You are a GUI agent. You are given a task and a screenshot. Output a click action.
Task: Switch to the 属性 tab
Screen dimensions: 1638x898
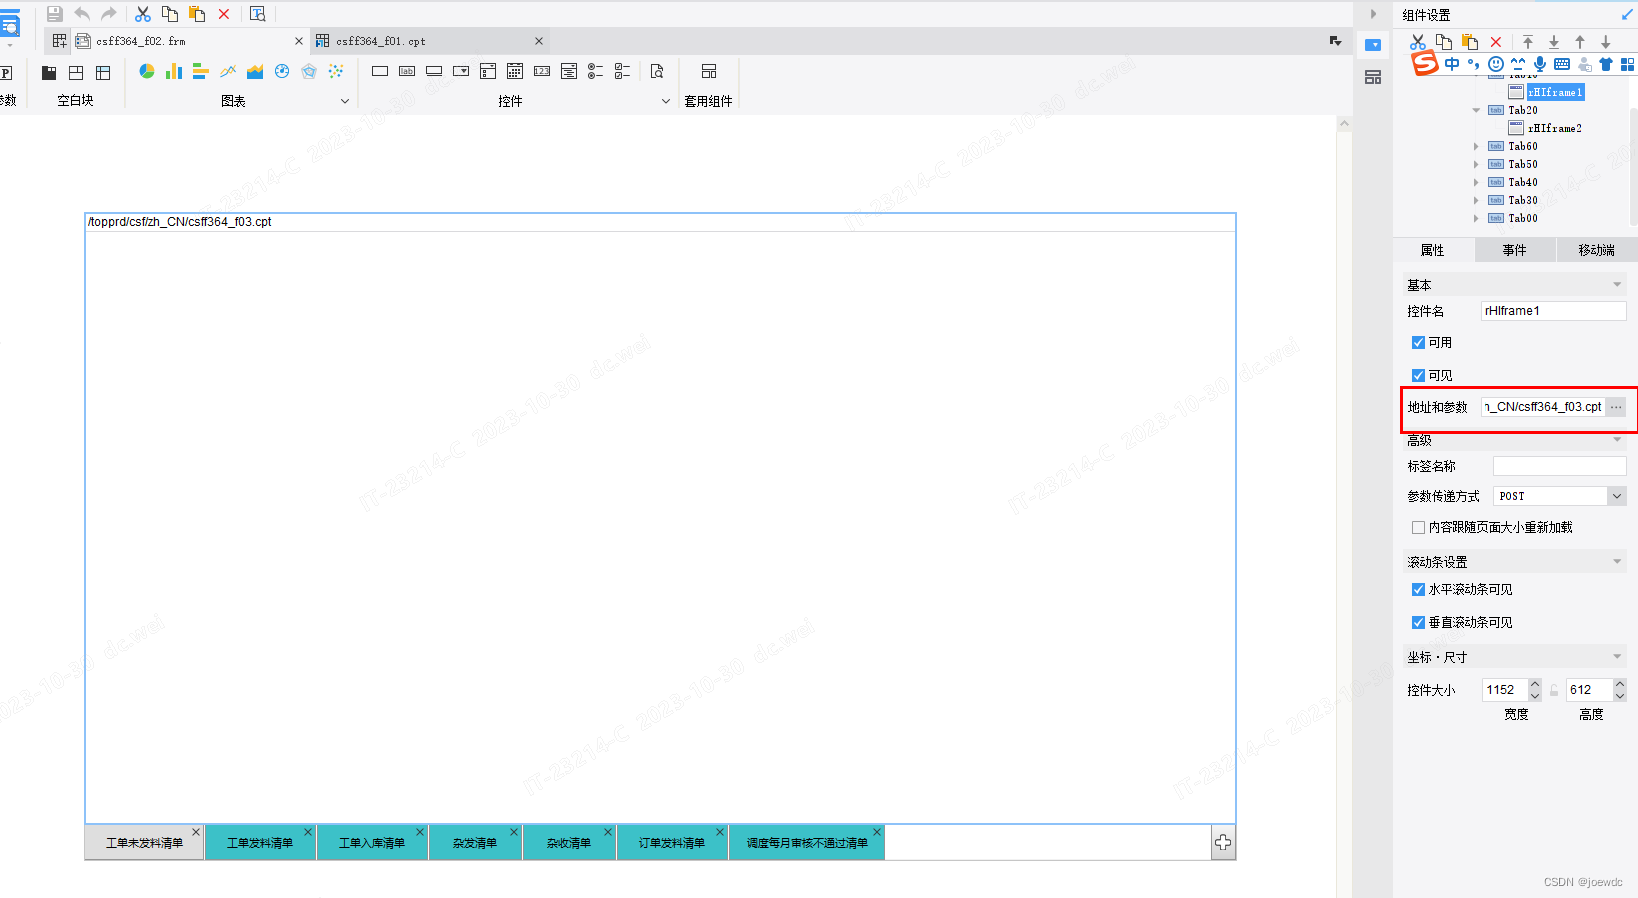pos(1433,250)
